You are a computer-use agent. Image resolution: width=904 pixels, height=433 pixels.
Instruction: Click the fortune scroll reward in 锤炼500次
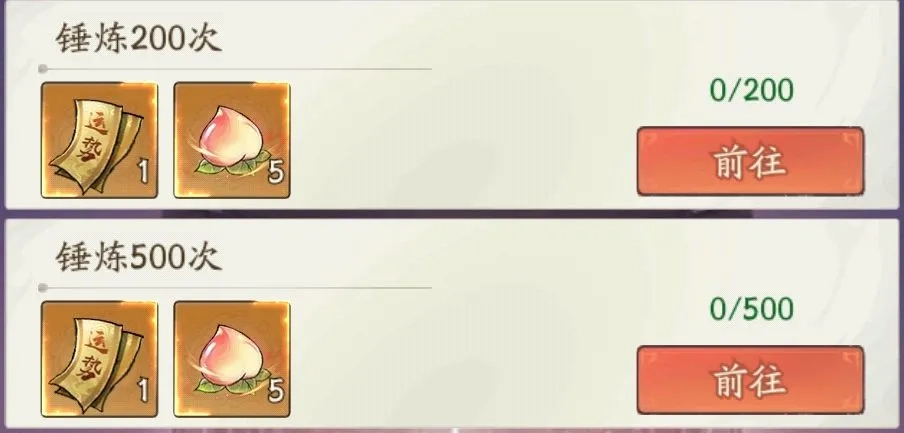[x=99, y=359]
